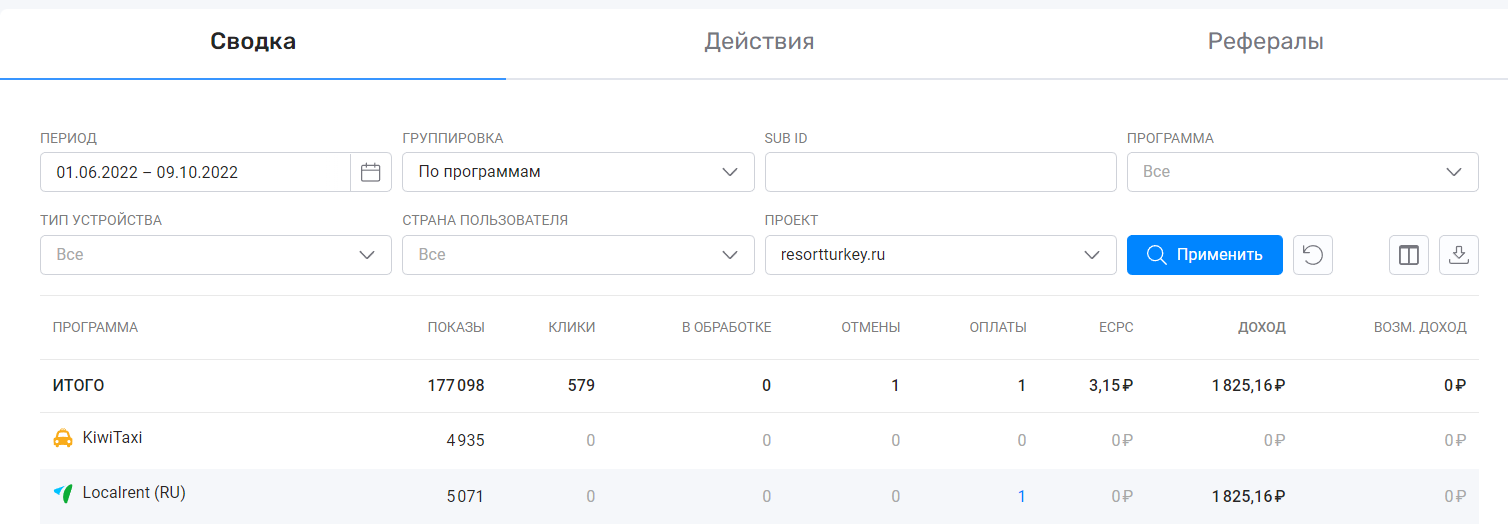Sort by the Доход column header
1508x529 pixels.
tap(1261, 327)
